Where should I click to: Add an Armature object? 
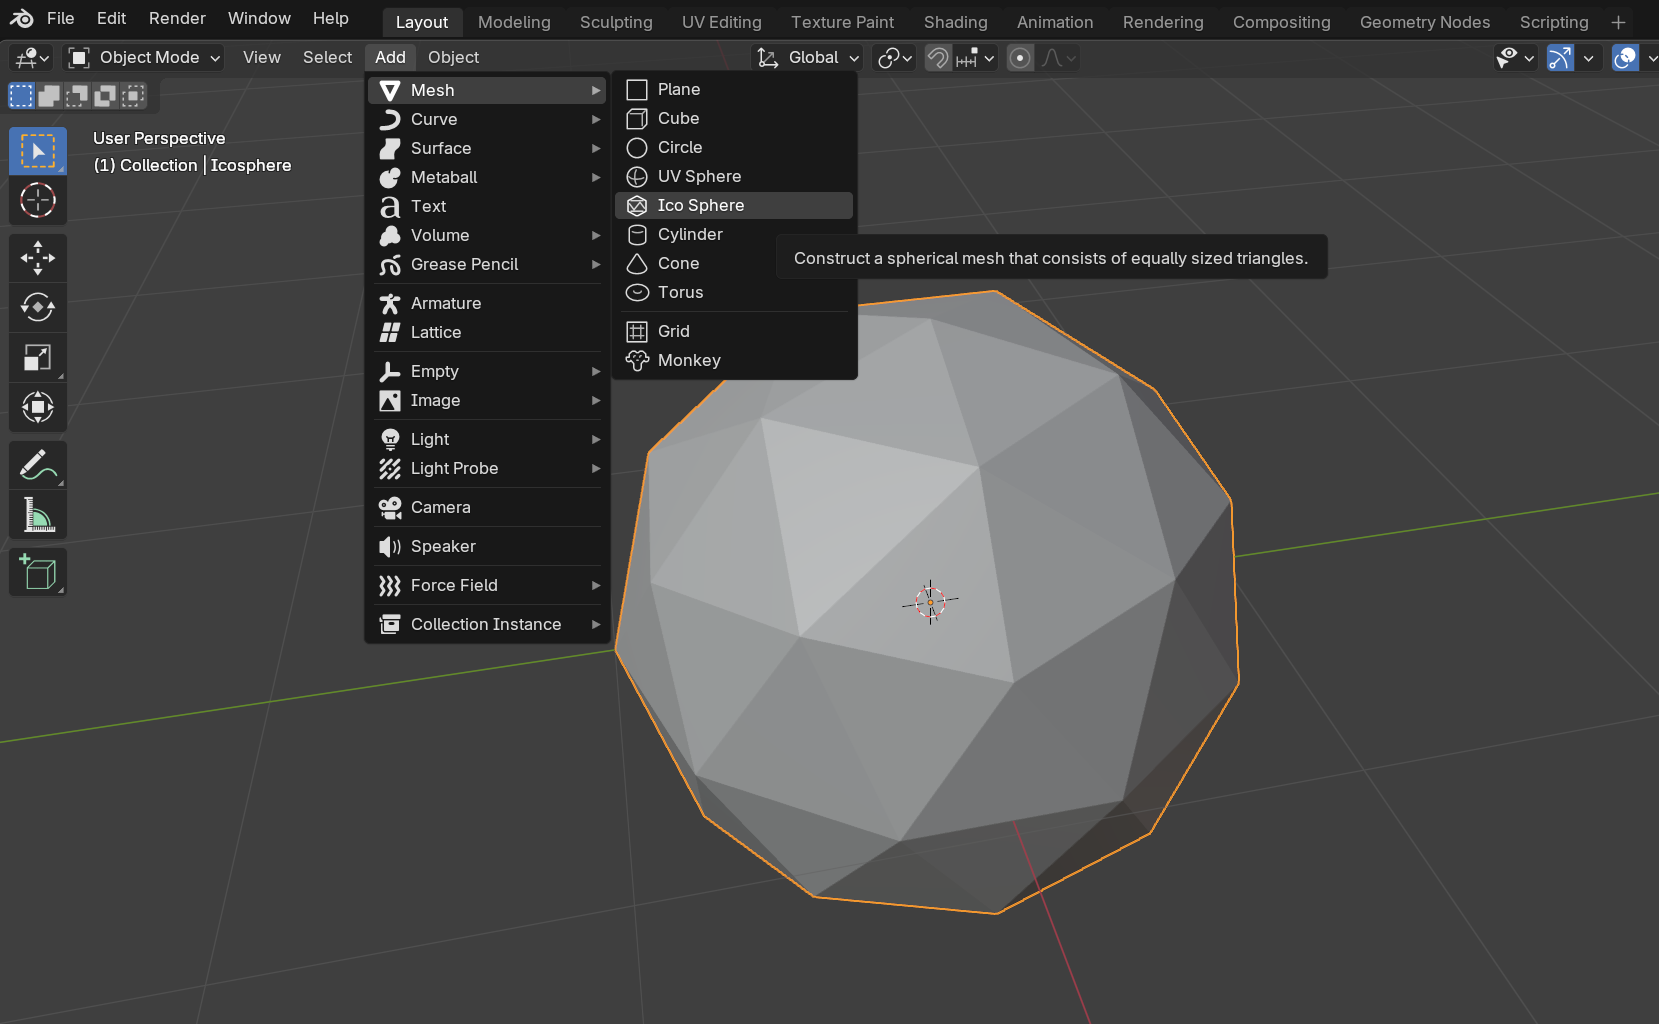(x=487, y=303)
